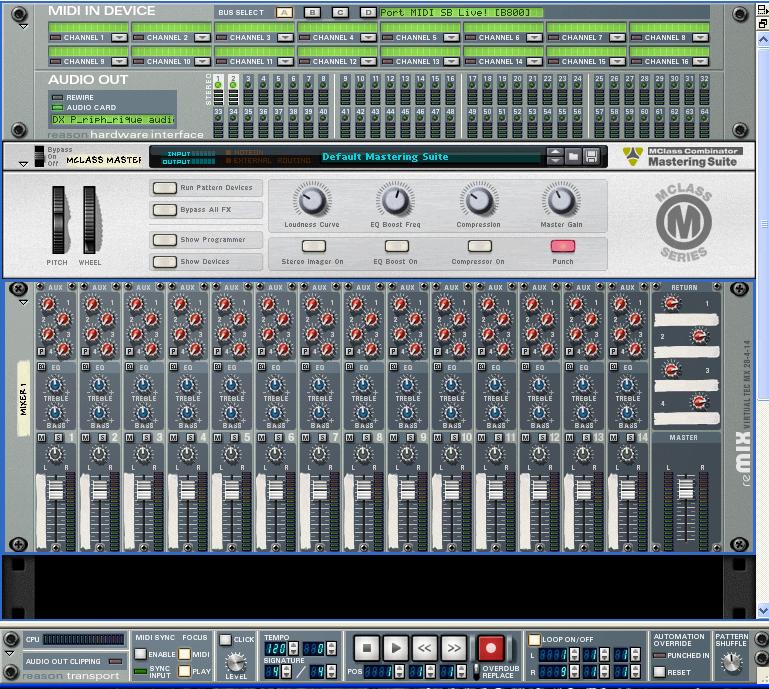Viewport: 769px width, 689px height.
Task: Enable MIDI Sync checkbox
Action: (x=140, y=654)
